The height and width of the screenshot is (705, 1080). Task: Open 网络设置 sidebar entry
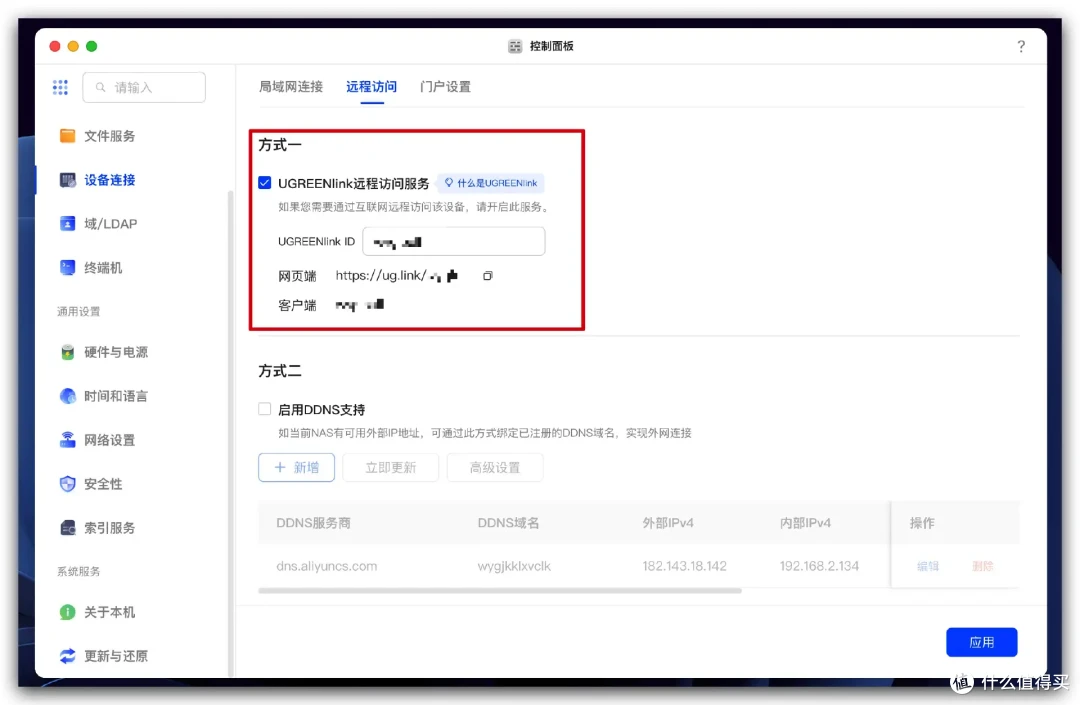110,440
